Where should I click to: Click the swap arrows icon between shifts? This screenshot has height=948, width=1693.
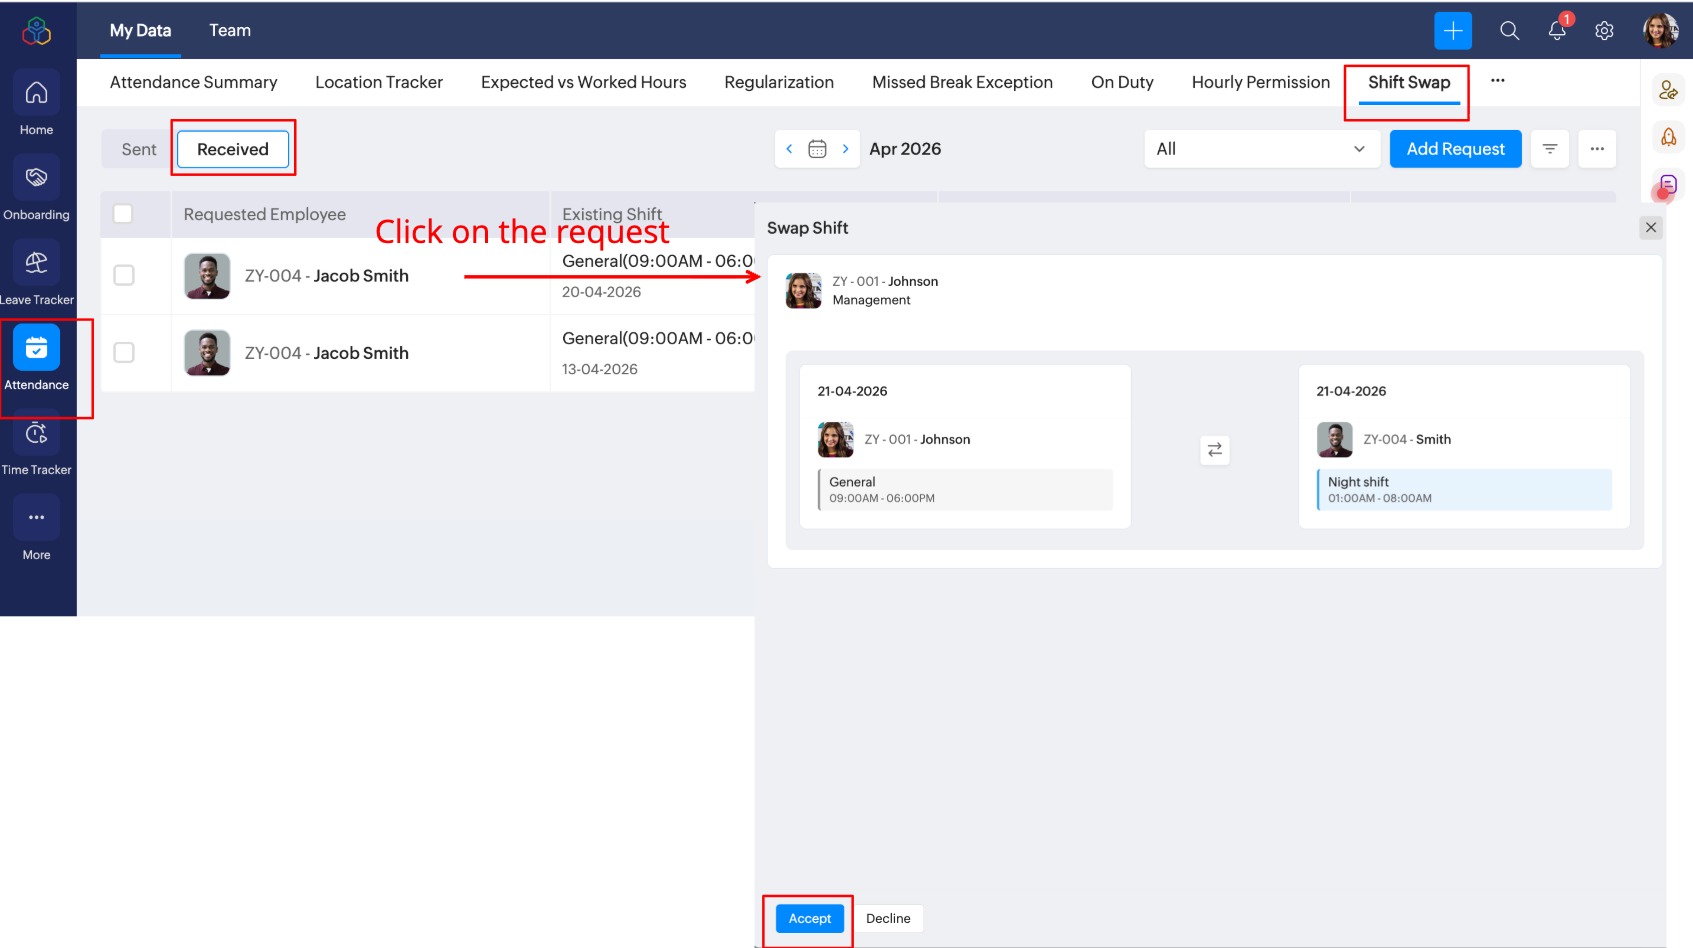click(x=1215, y=450)
